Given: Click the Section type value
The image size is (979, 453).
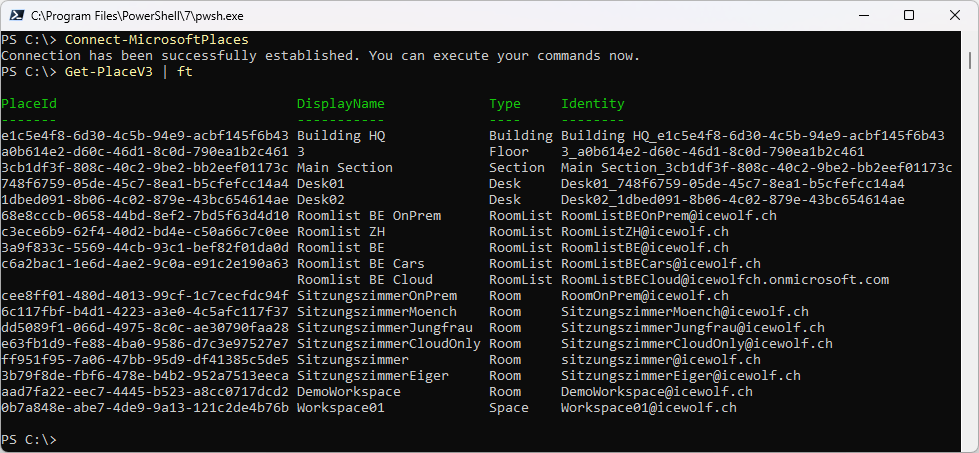Looking at the screenshot, I should (517, 167).
